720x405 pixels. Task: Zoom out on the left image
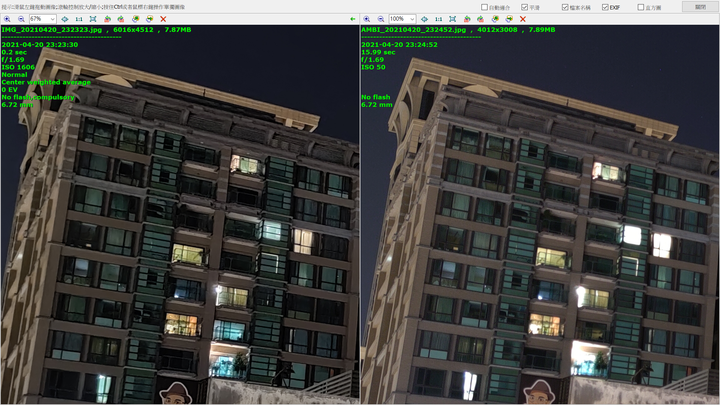(21, 19)
